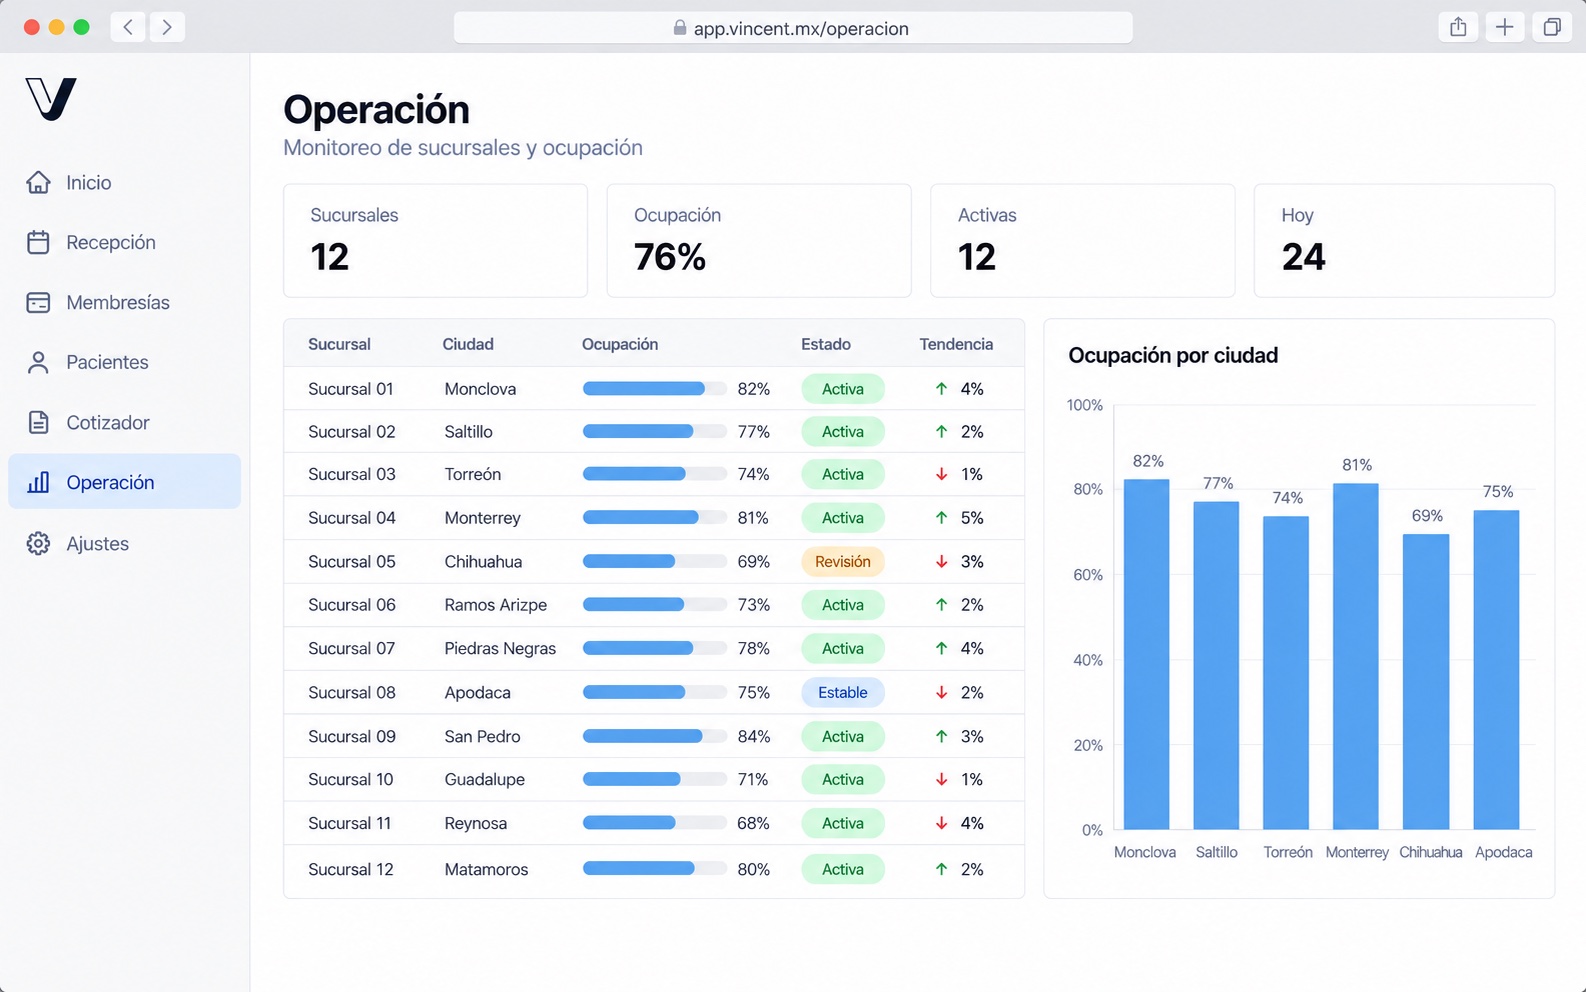
Task: Click the Recepción calendar icon
Action: click(38, 242)
